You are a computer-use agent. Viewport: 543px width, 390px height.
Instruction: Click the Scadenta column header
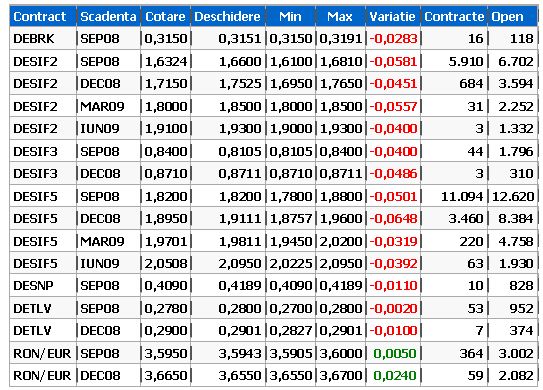[108, 16]
